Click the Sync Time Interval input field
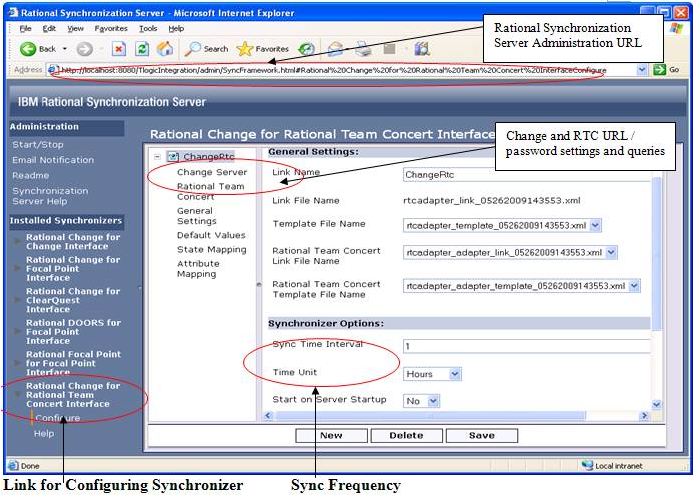The width and height of the screenshot is (696, 495). (527, 346)
